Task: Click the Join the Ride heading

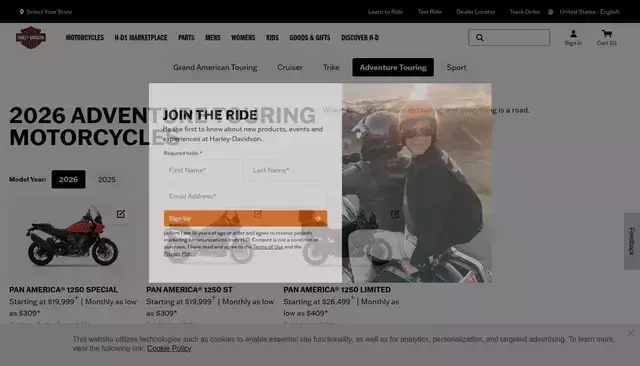Action: pyautogui.click(x=210, y=115)
